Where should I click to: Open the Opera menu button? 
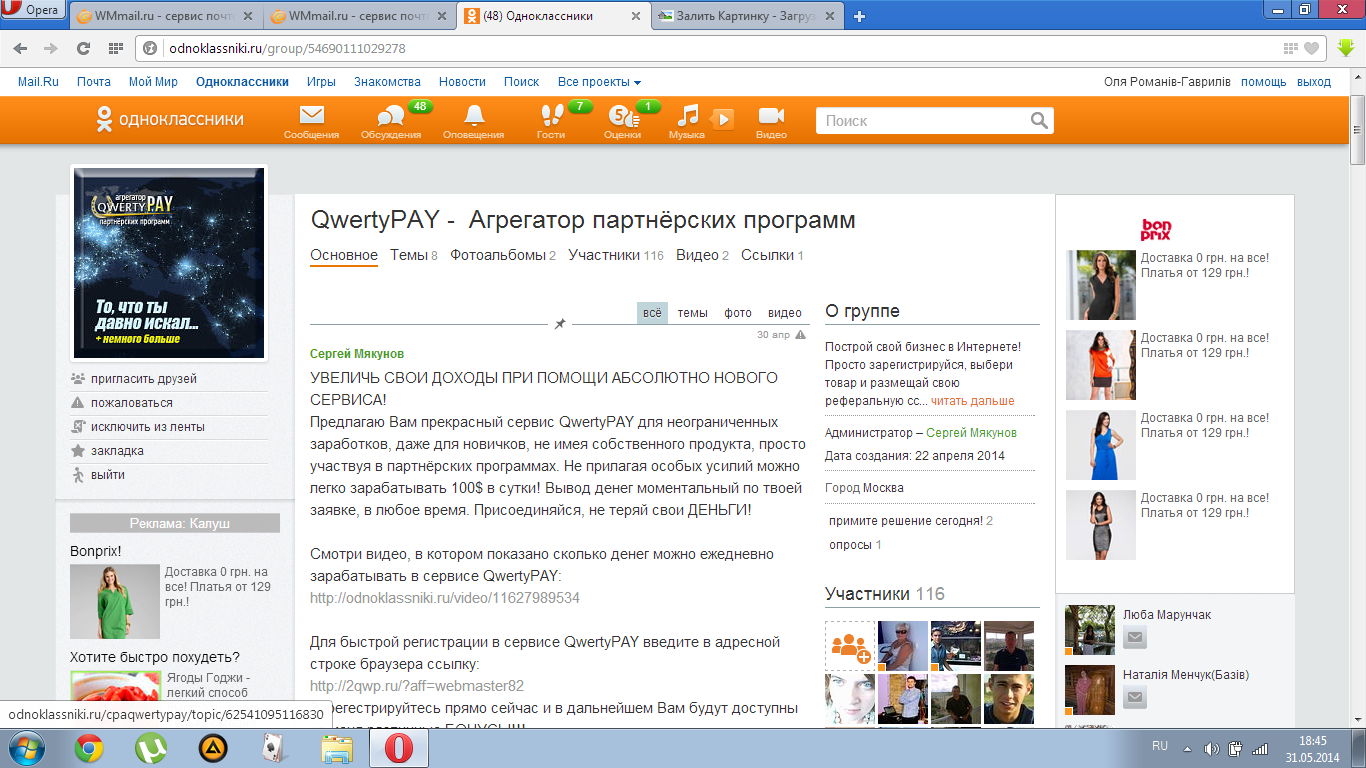coord(33,11)
